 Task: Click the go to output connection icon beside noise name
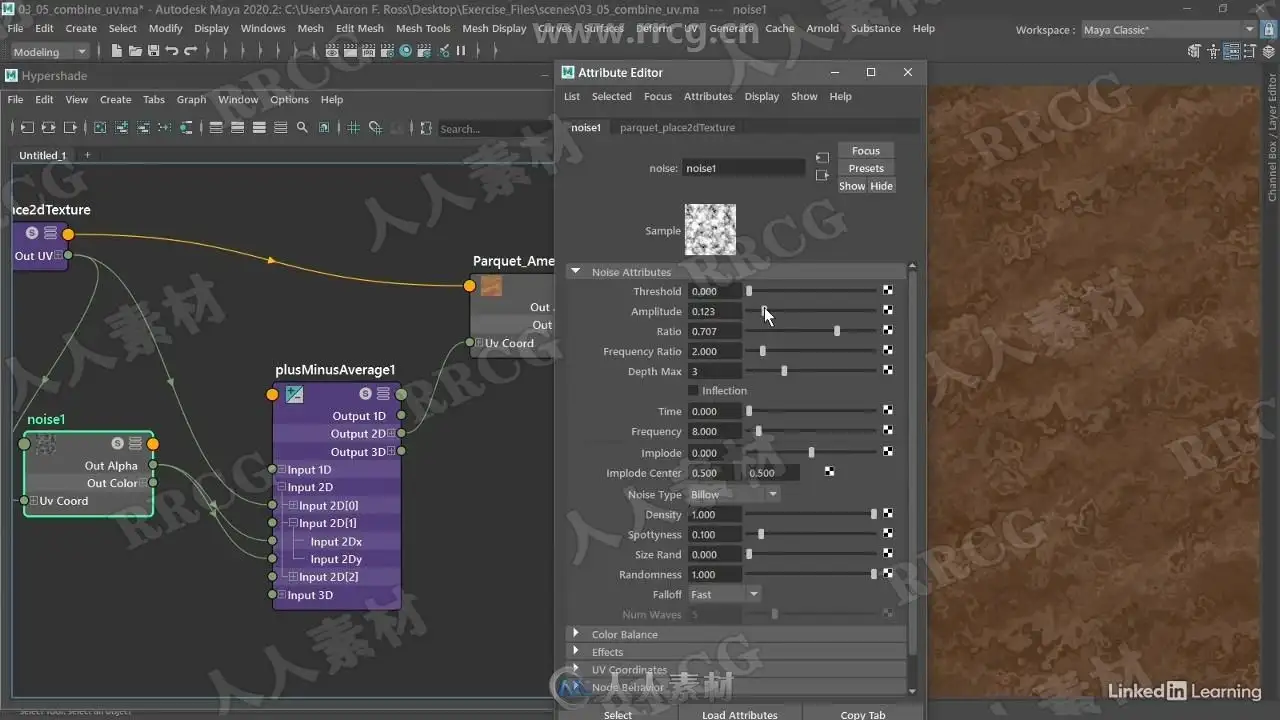[822, 176]
